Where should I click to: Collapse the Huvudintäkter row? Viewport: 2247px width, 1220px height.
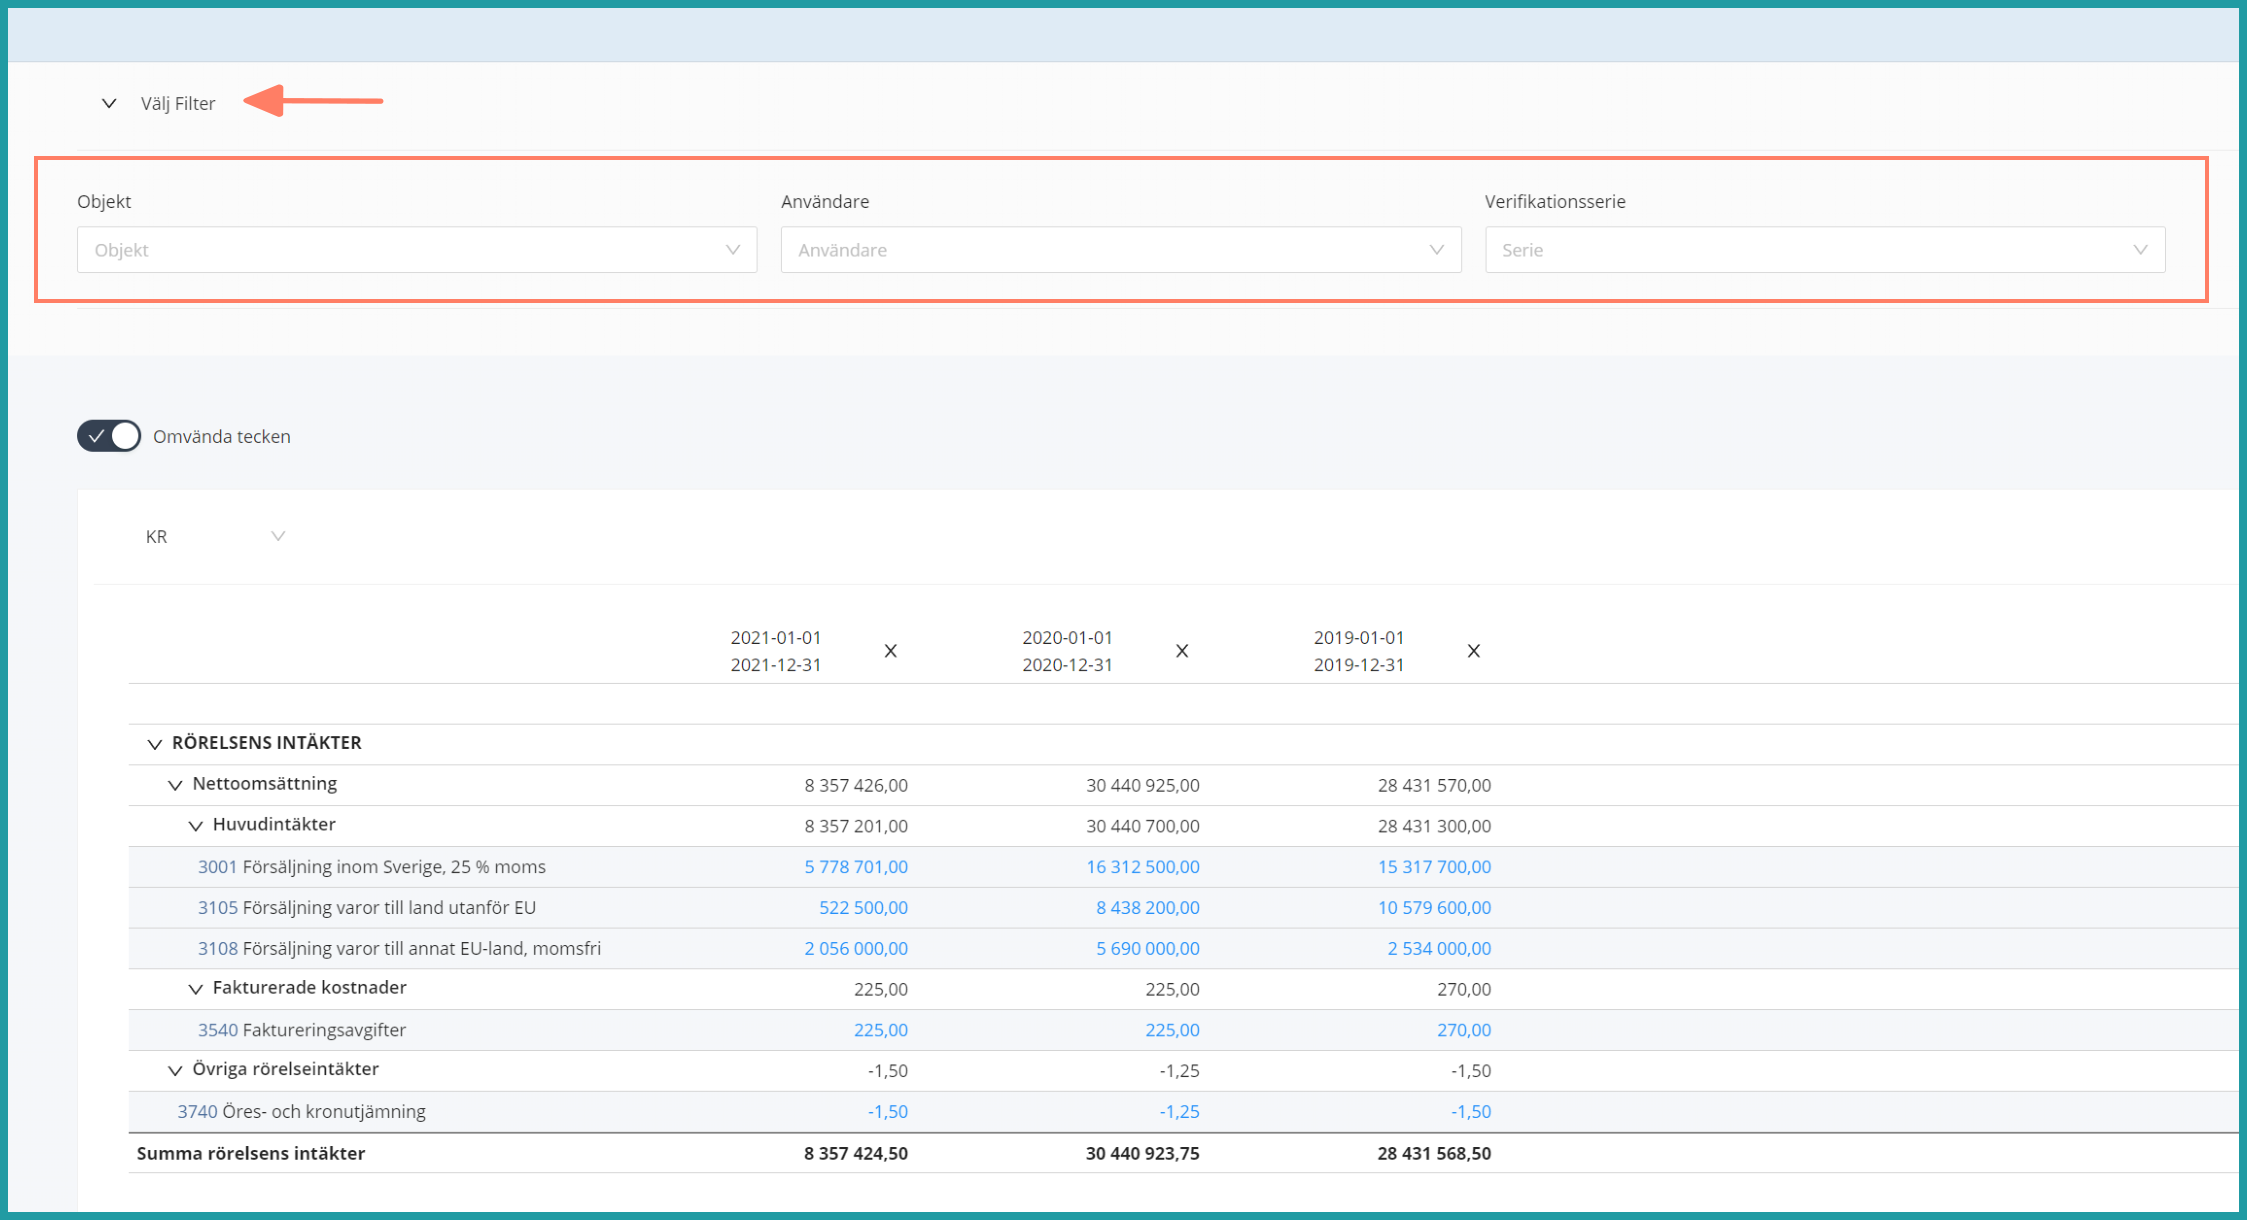tap(196, 826)
